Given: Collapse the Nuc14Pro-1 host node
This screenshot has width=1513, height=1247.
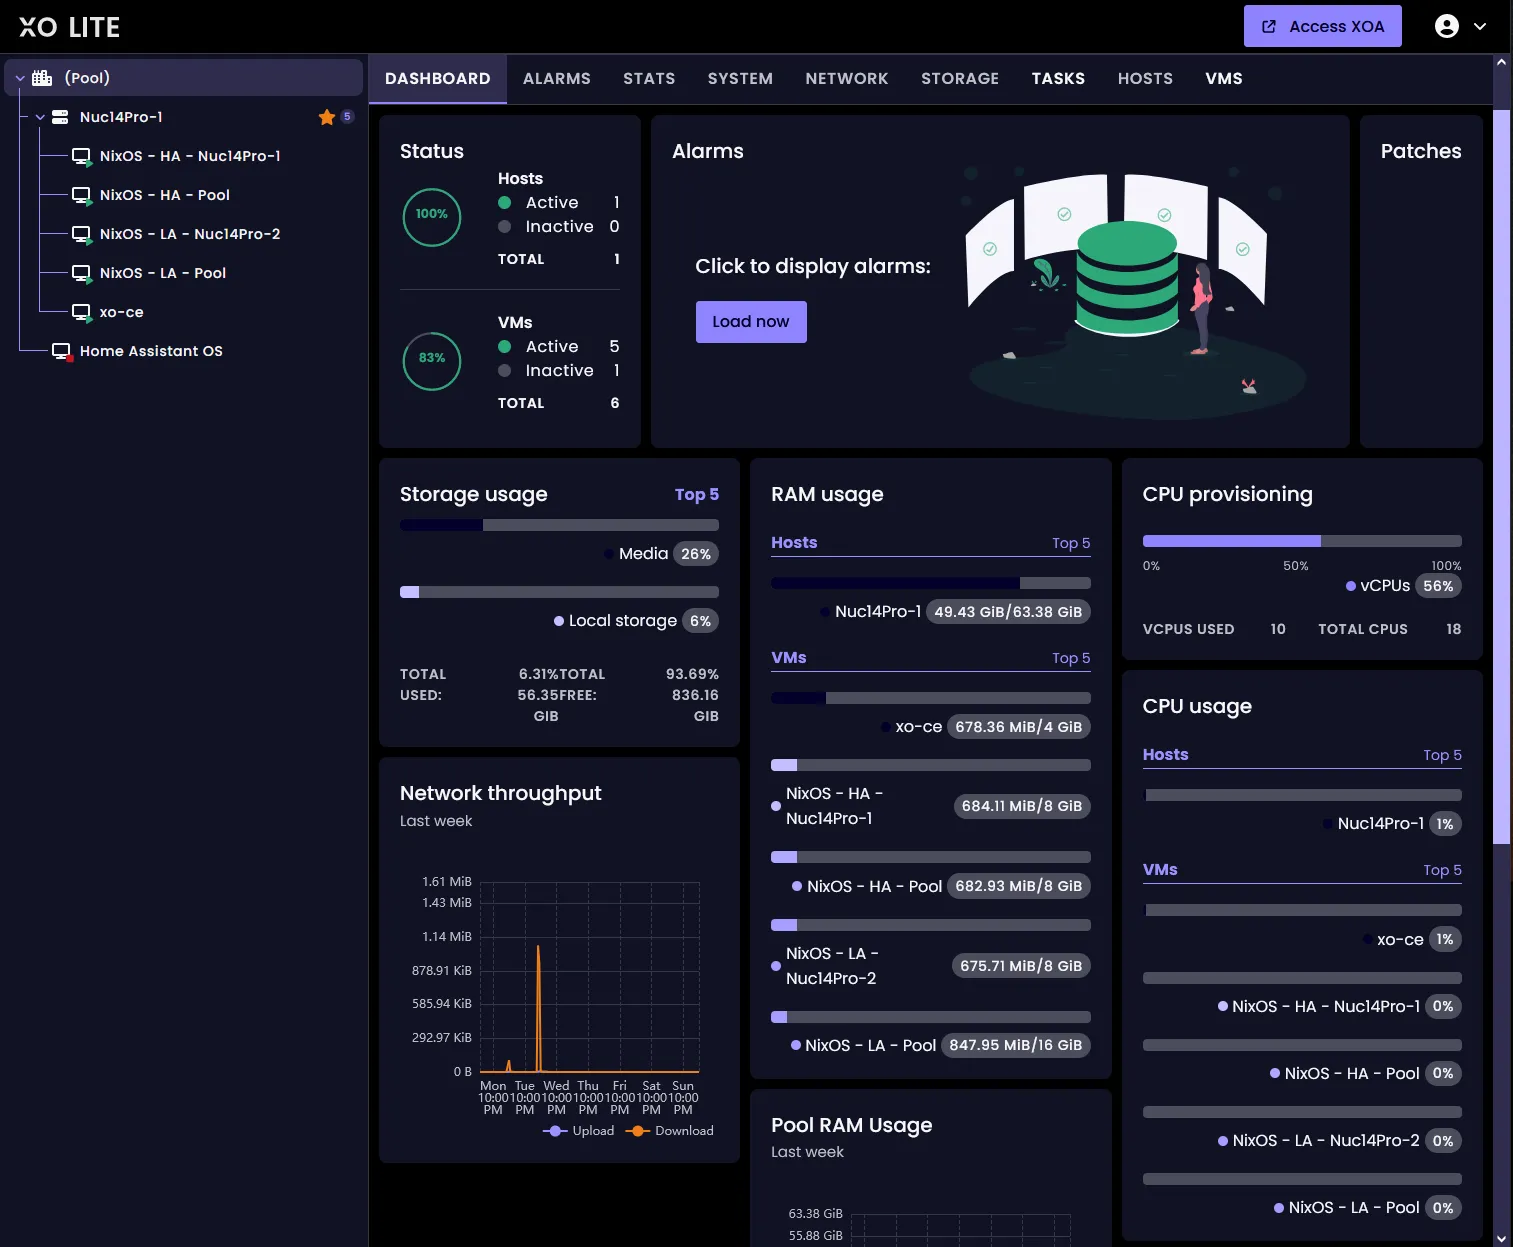Looking at the screenshot, I should point(40,117).
